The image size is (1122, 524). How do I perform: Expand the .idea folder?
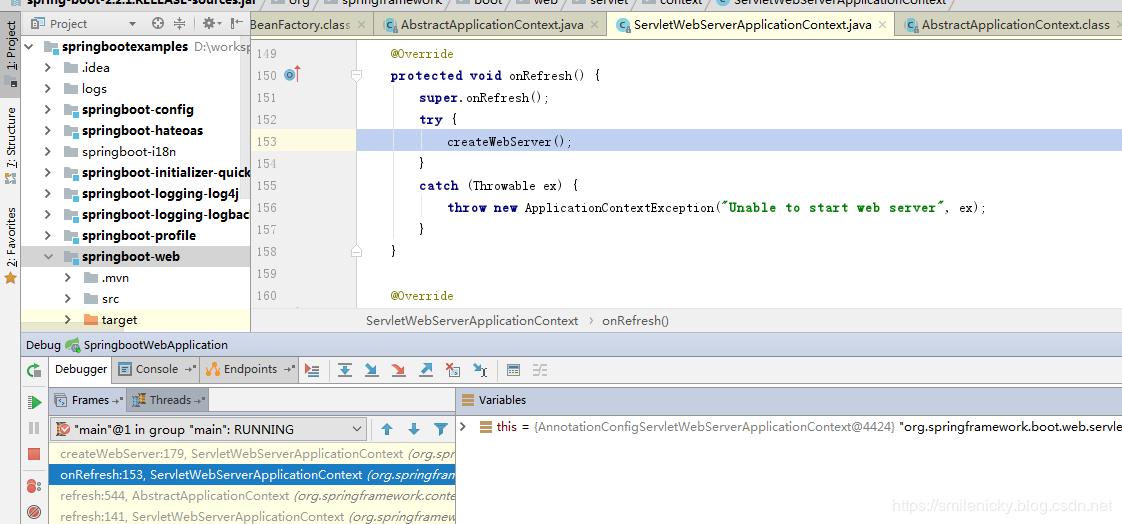click(48, 68)
